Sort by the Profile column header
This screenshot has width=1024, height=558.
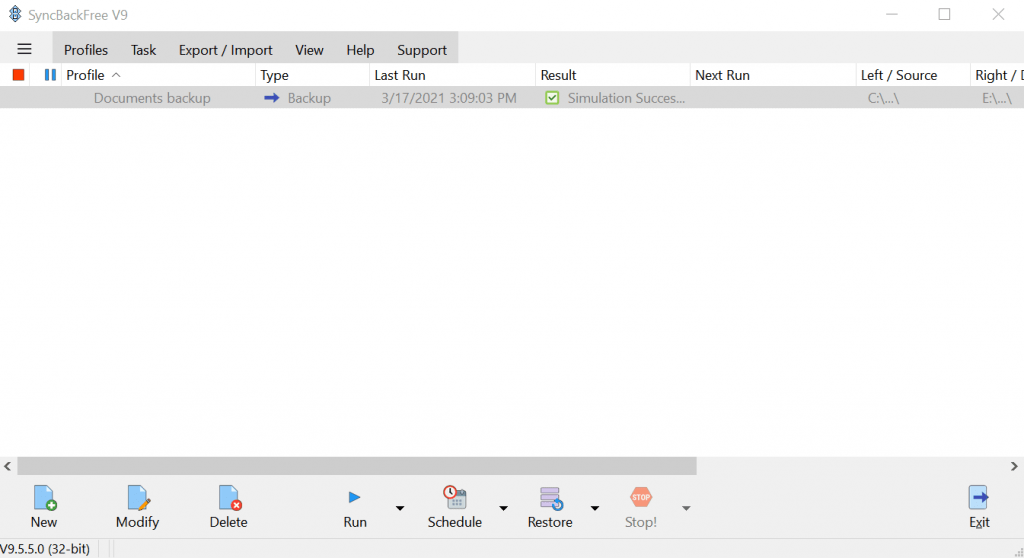(158, 75)
